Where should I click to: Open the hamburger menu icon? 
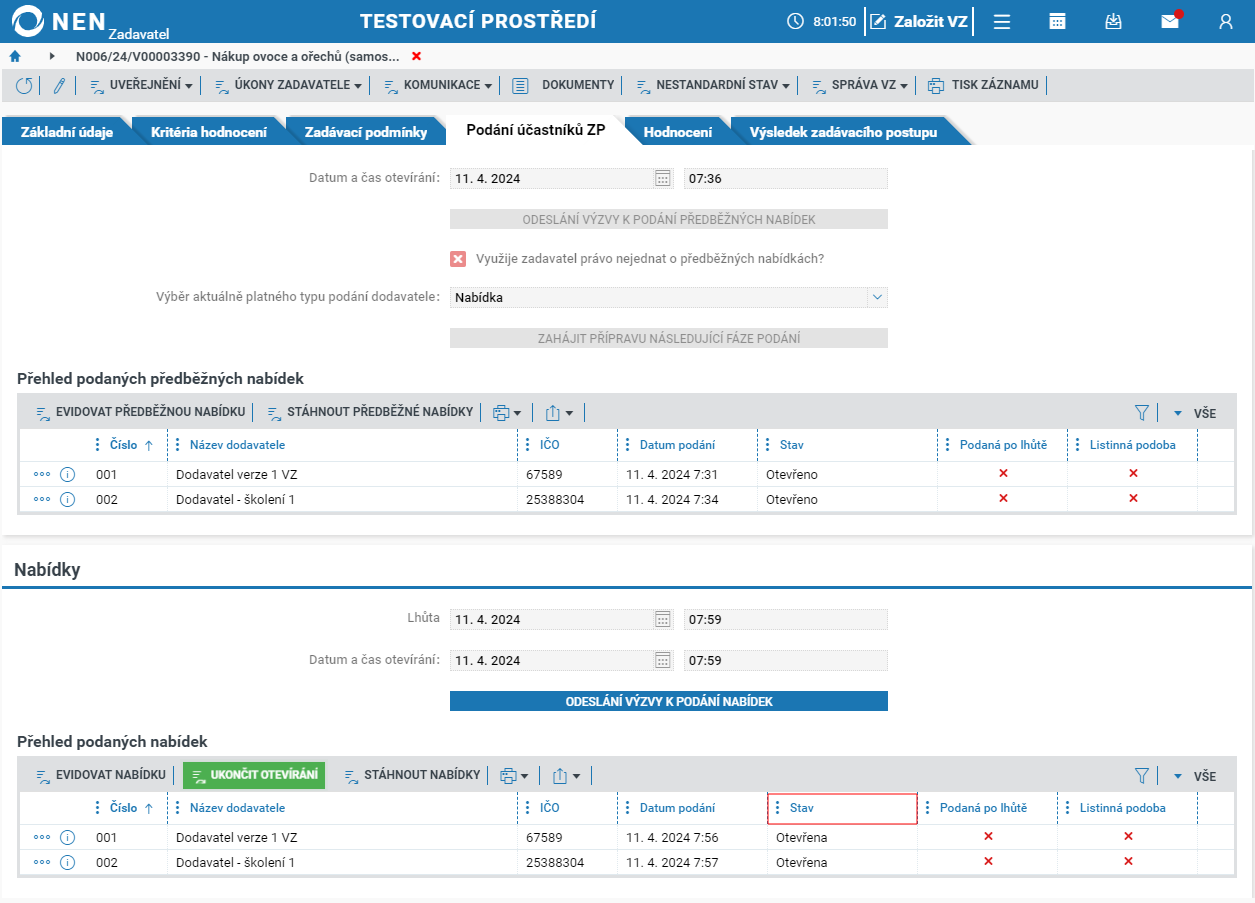(x=1001, y=21)
